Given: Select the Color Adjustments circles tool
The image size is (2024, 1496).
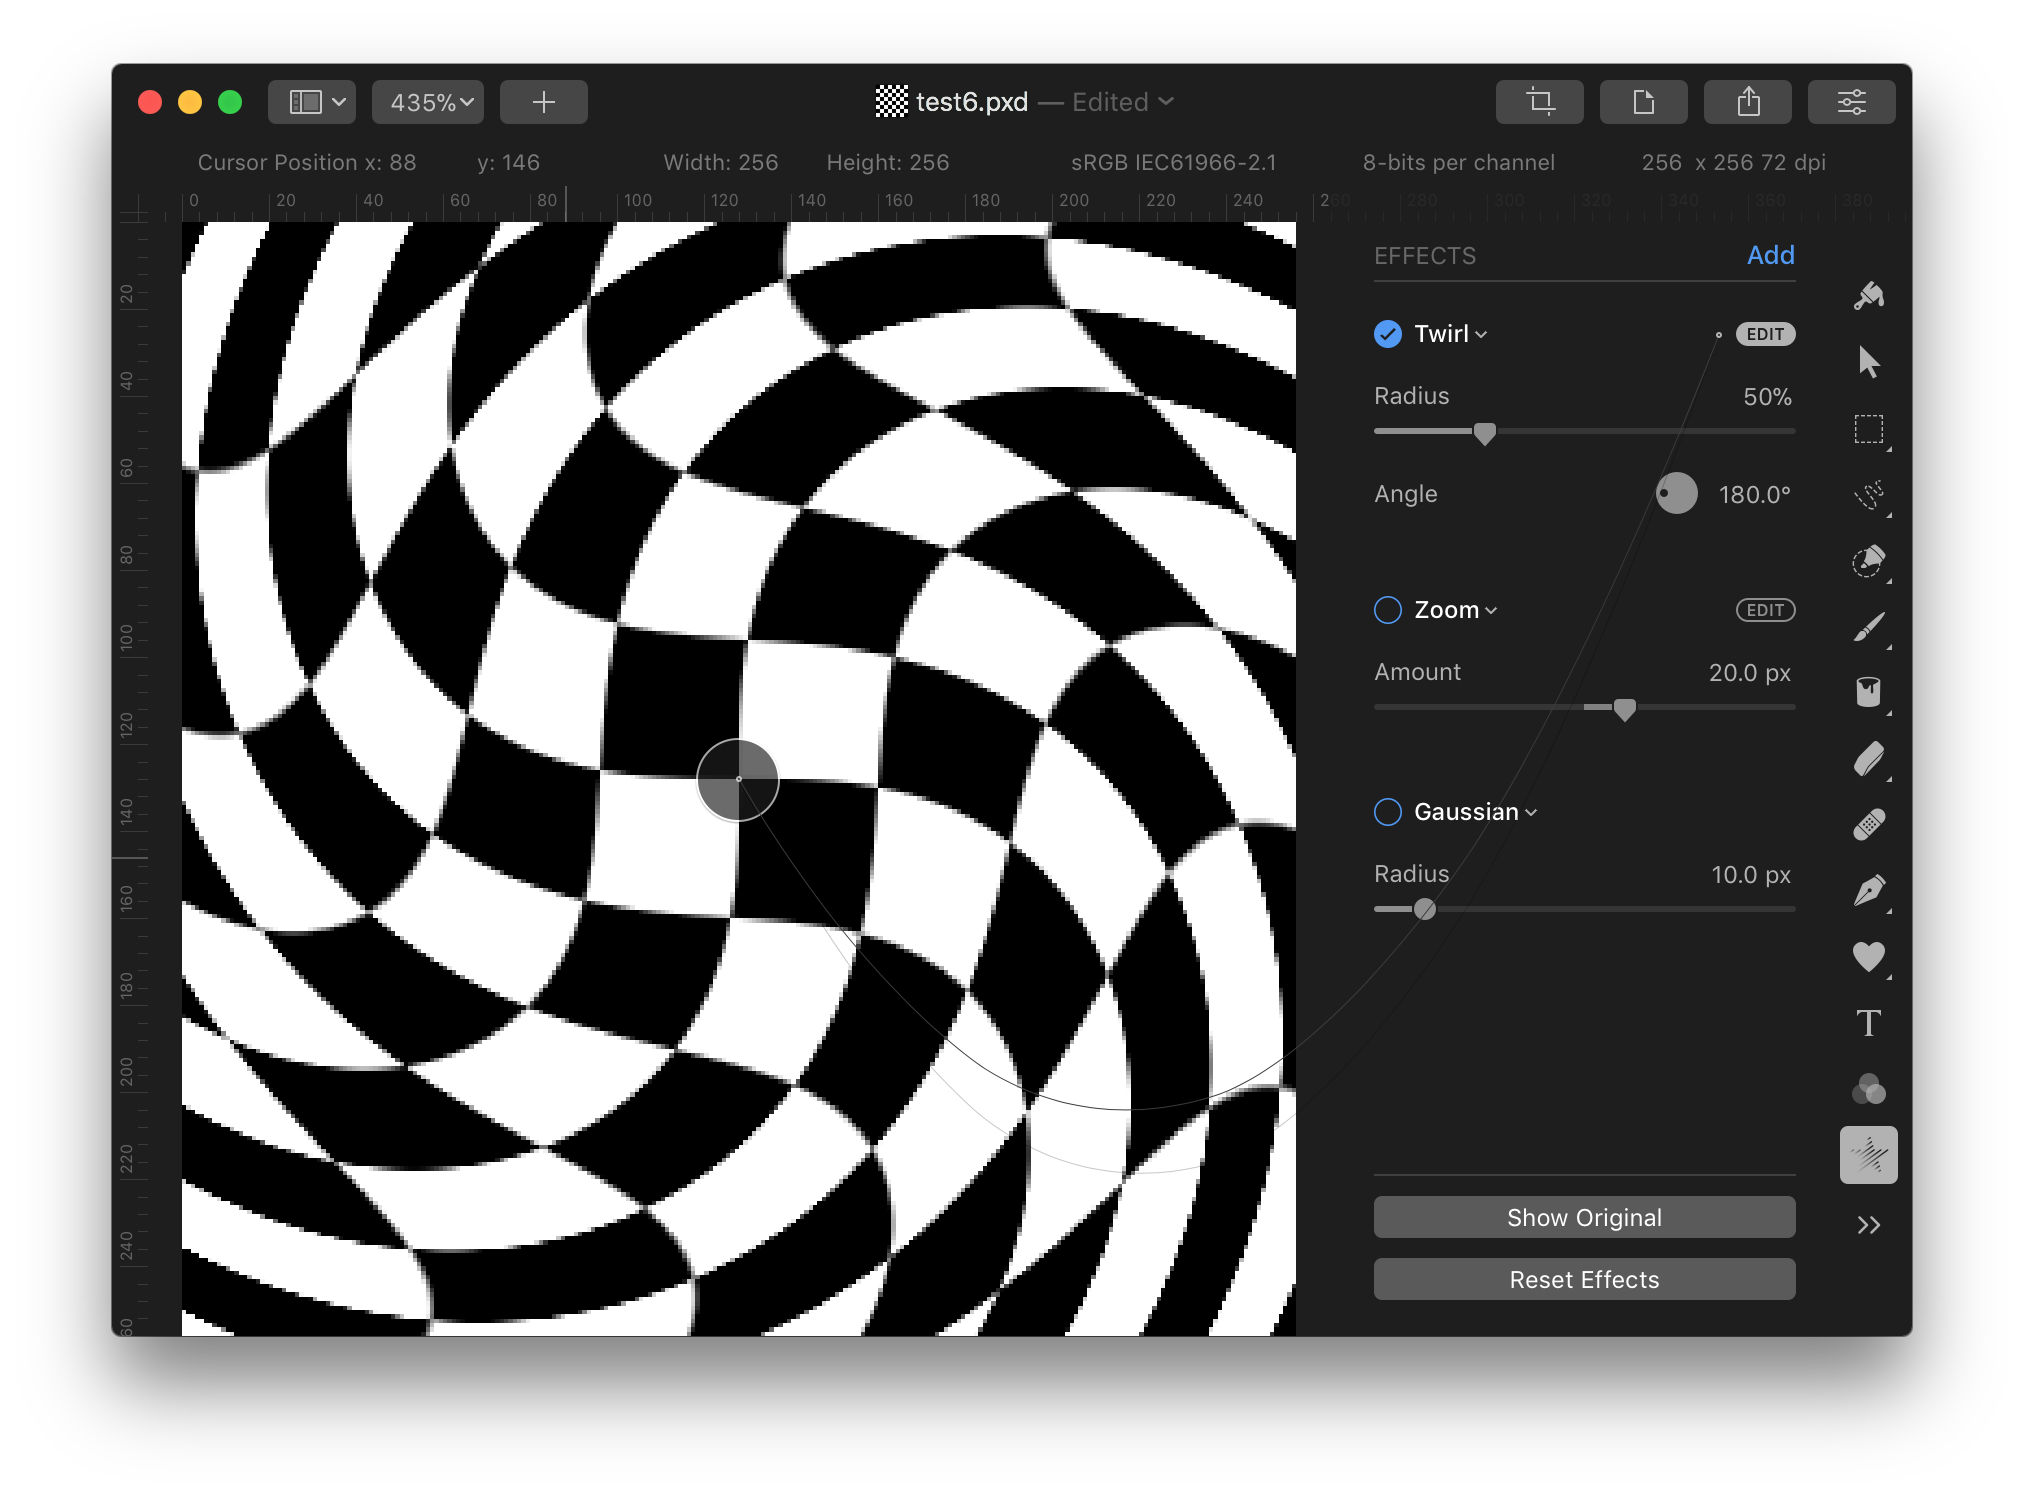Looking at the screenshot, I should [1868, 1089].
